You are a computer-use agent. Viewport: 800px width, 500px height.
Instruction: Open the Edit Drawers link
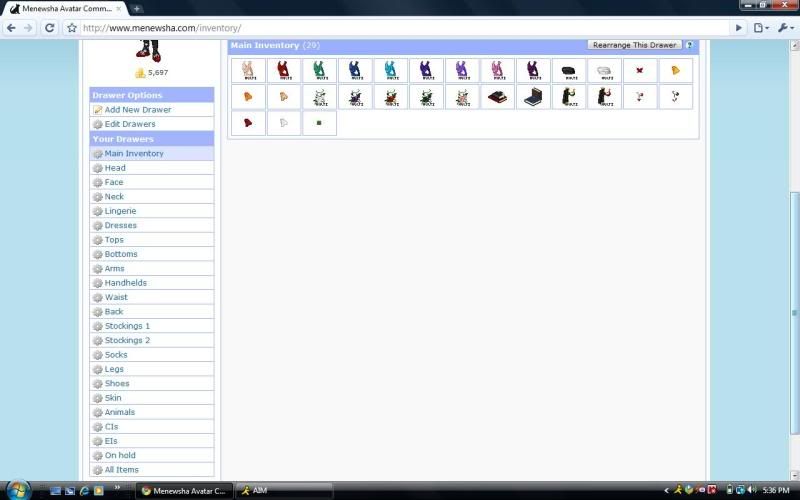(x=130, y=124)
